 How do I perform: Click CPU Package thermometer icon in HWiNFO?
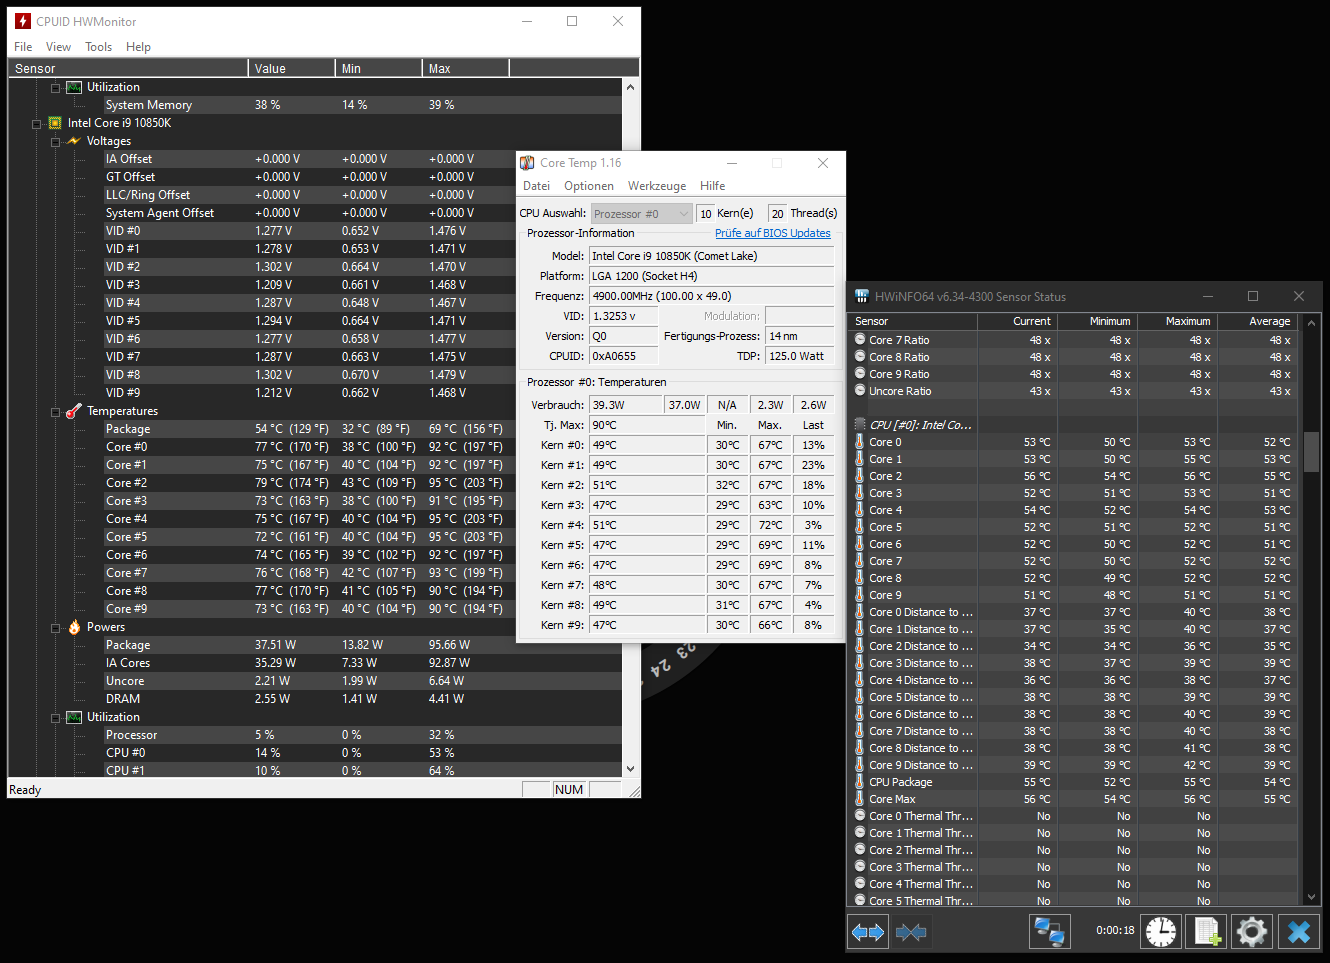(860, 782)
